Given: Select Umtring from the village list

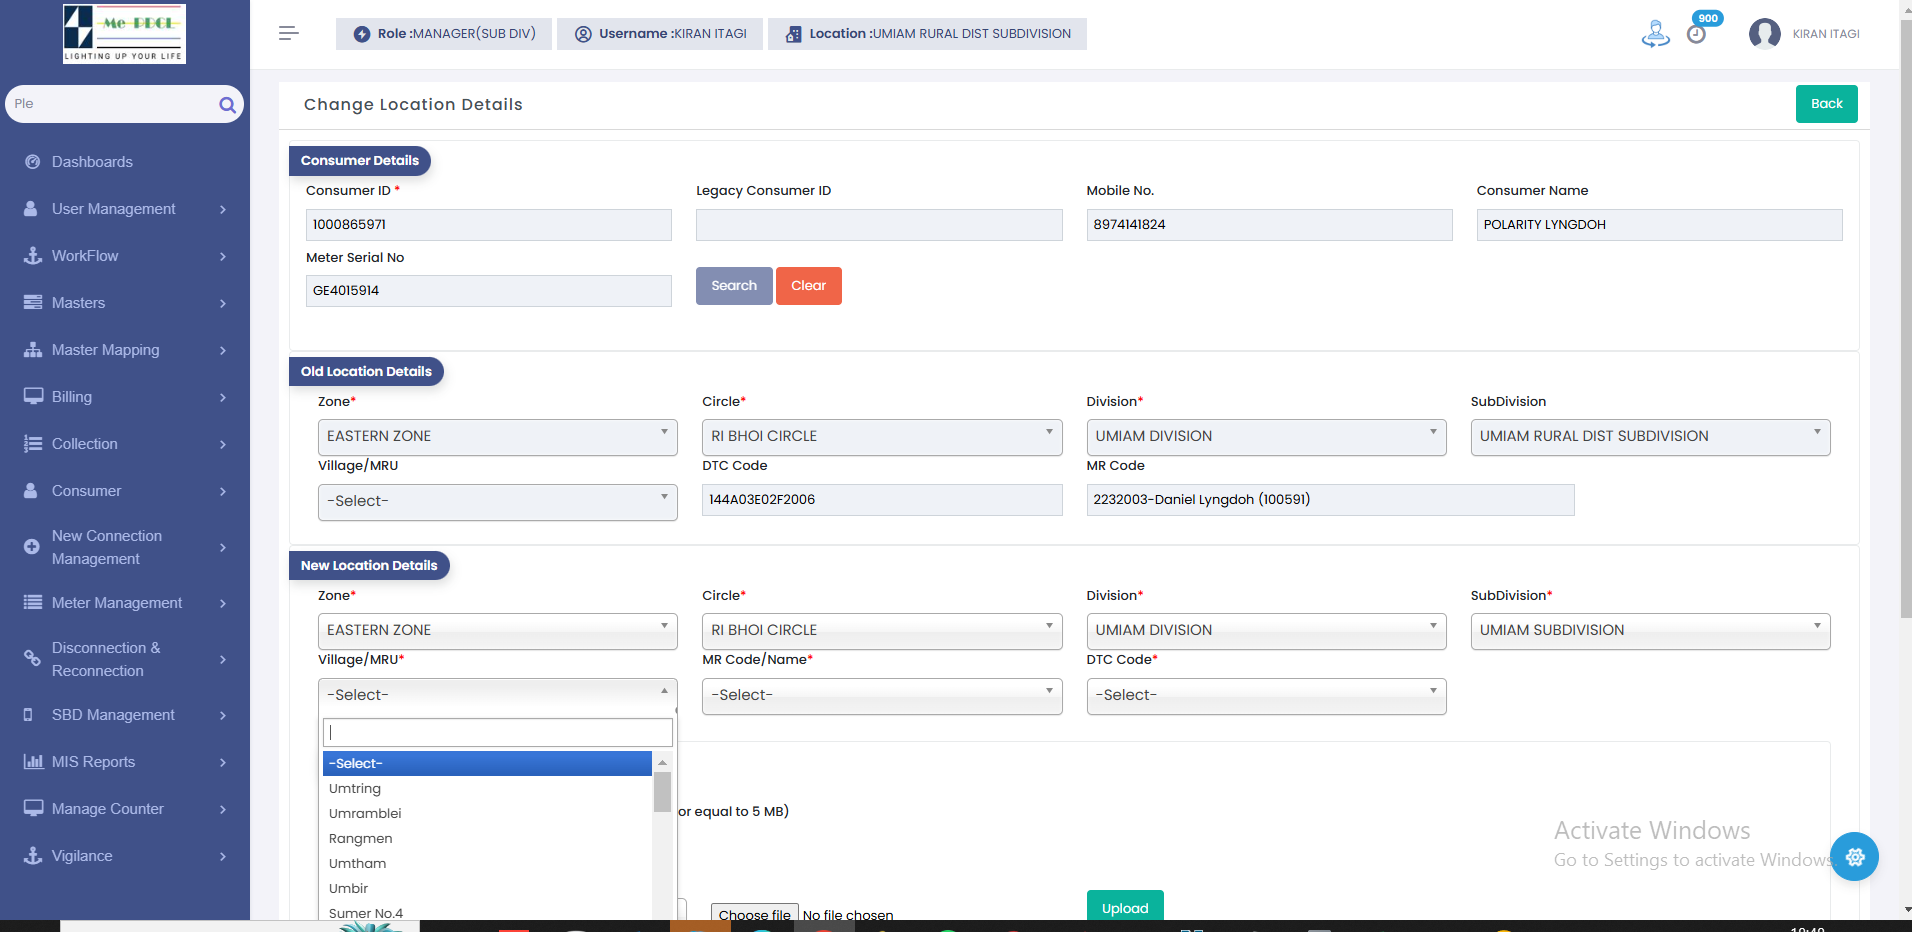Looking at the screenshot, I should click(x=487, y=789).
